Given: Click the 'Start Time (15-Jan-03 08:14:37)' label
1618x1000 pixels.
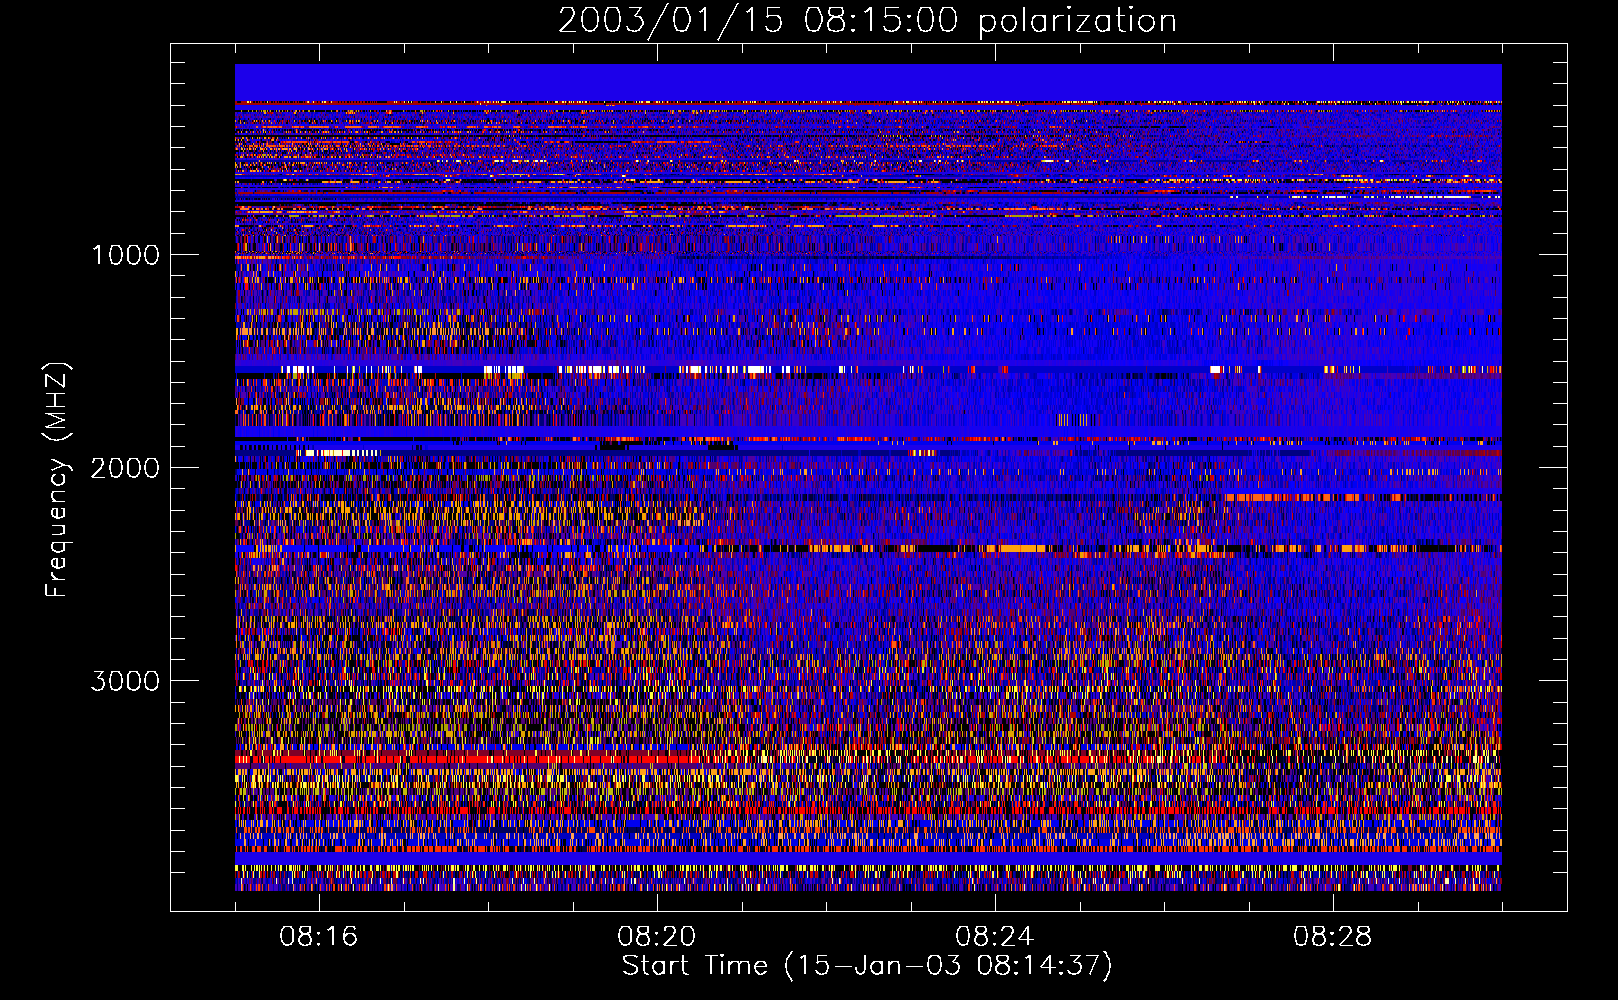Looking at the screenshot, I should 867,966.
